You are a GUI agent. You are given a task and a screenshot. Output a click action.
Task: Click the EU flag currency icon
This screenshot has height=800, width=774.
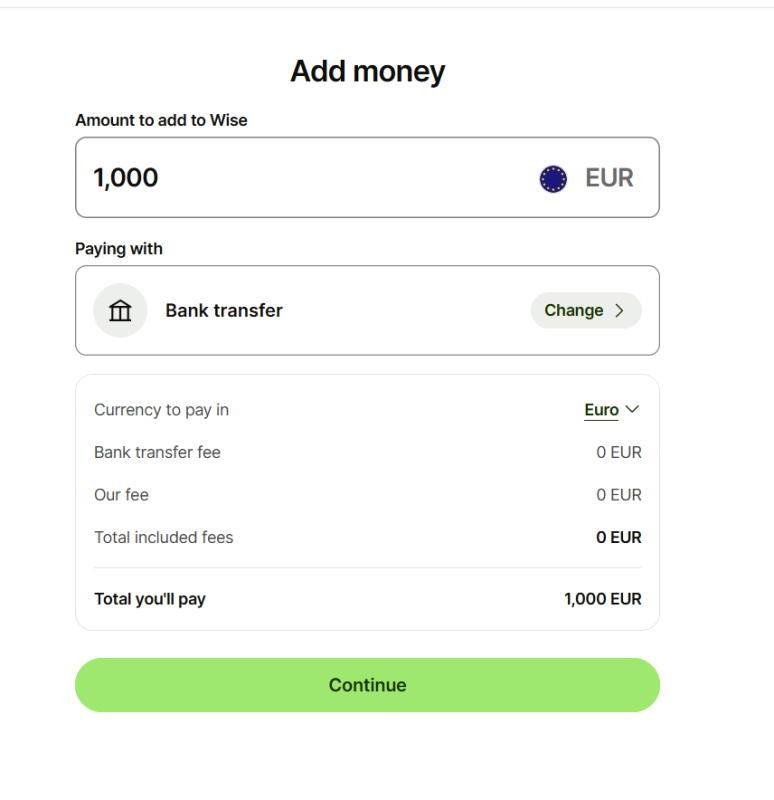553,179
